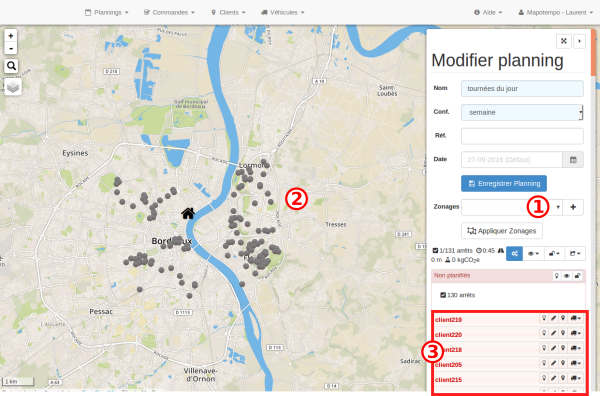Add a new zoning with plus button

coord(573,207)
